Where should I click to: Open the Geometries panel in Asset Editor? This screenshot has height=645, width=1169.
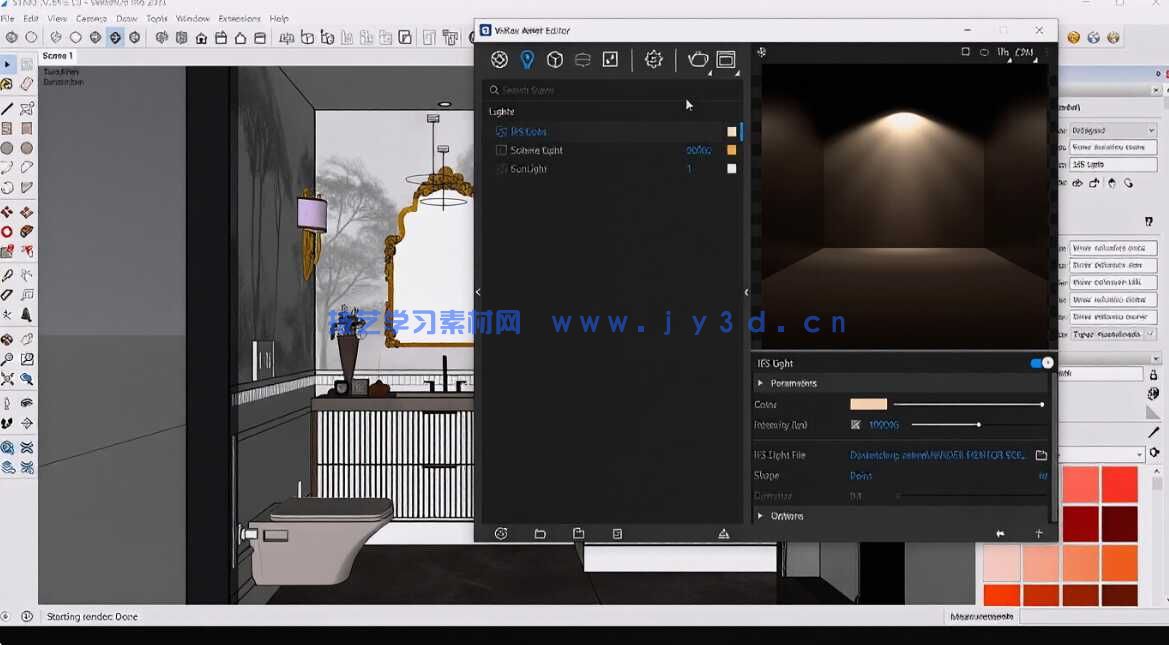556,59
